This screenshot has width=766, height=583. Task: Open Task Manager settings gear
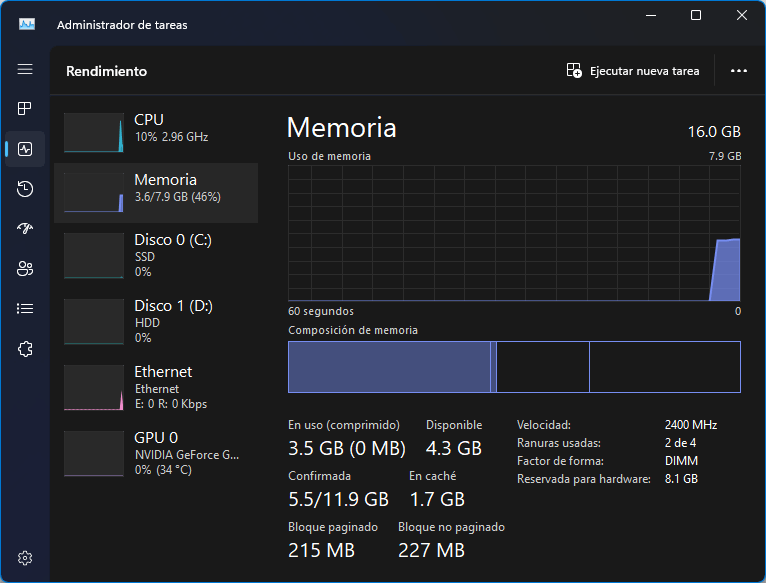pyautogui.click(x=25, y=557)
